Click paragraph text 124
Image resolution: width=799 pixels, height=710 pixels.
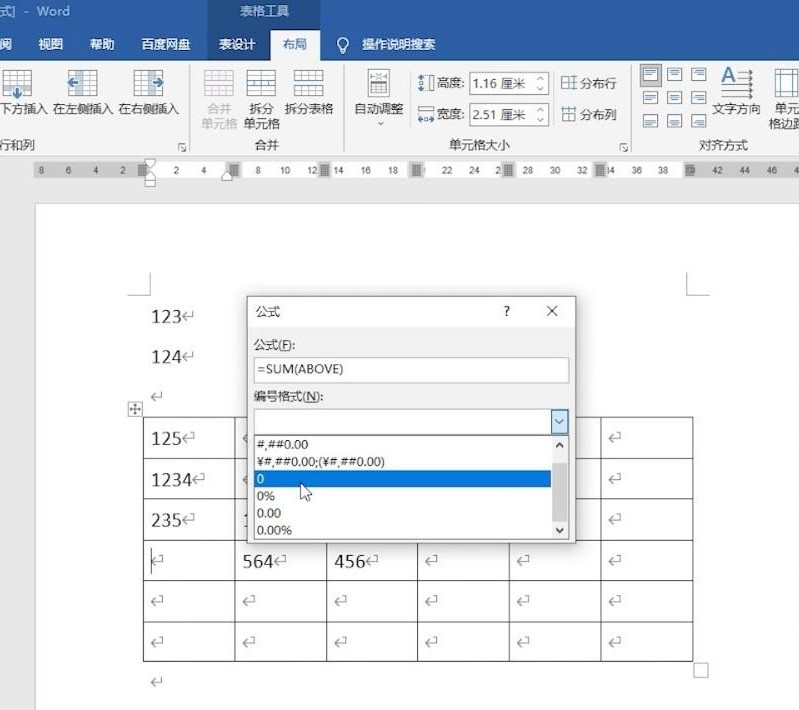click(x=166, y=357)
